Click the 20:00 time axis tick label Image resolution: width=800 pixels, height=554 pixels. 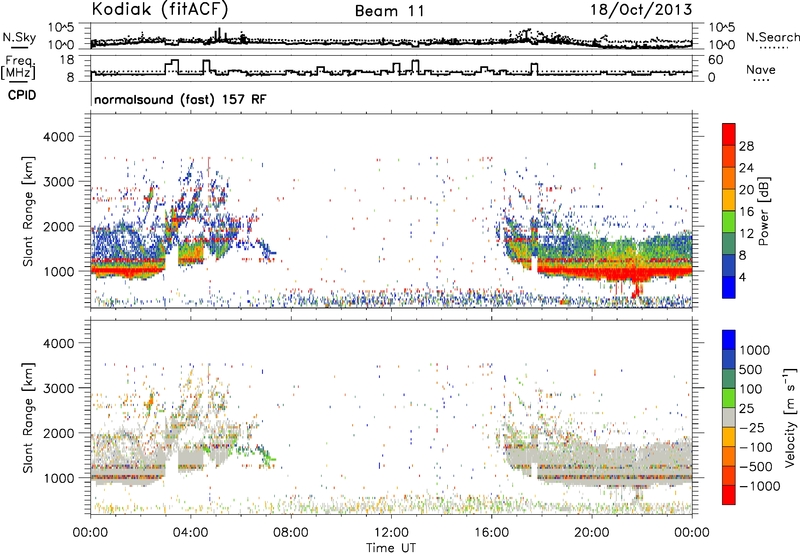(591, 533)
